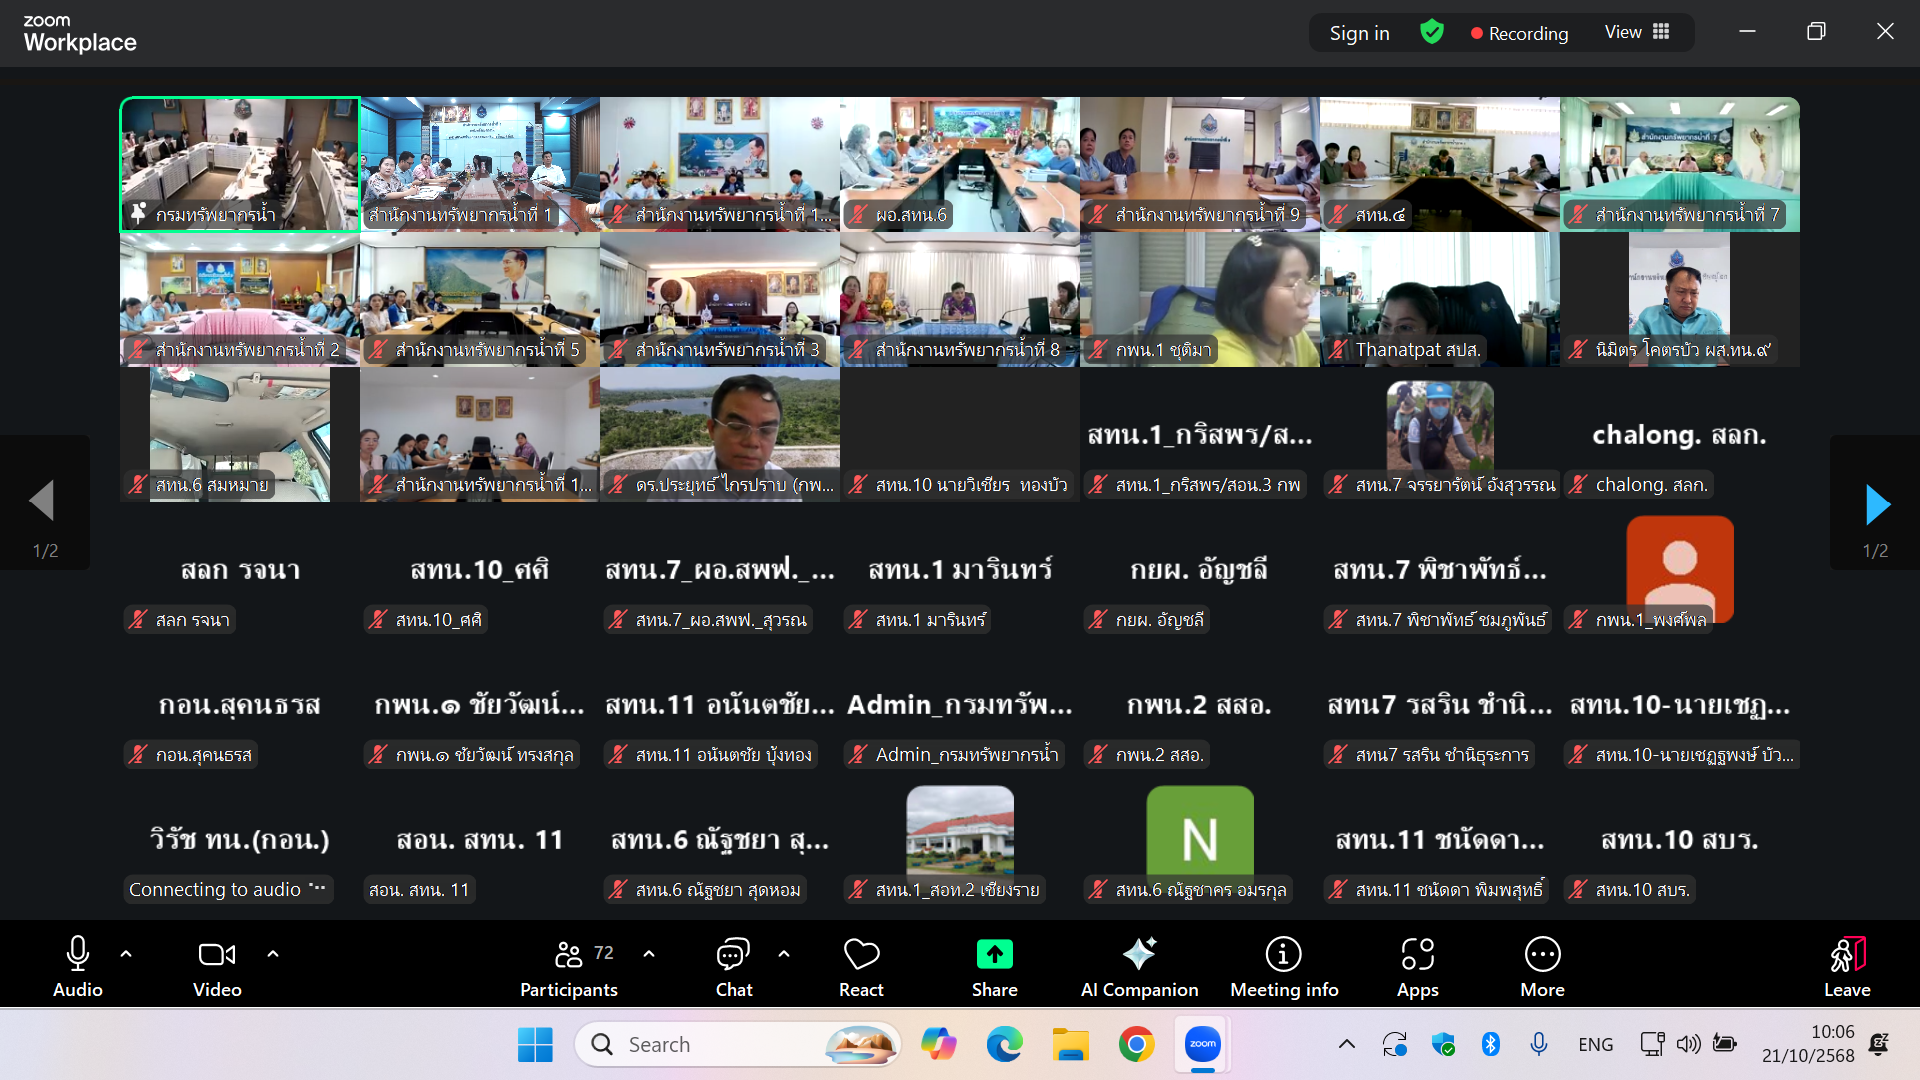Open the Meeting info icon
Viewport: 1920px width, 1080px height.
[1283, 955]
